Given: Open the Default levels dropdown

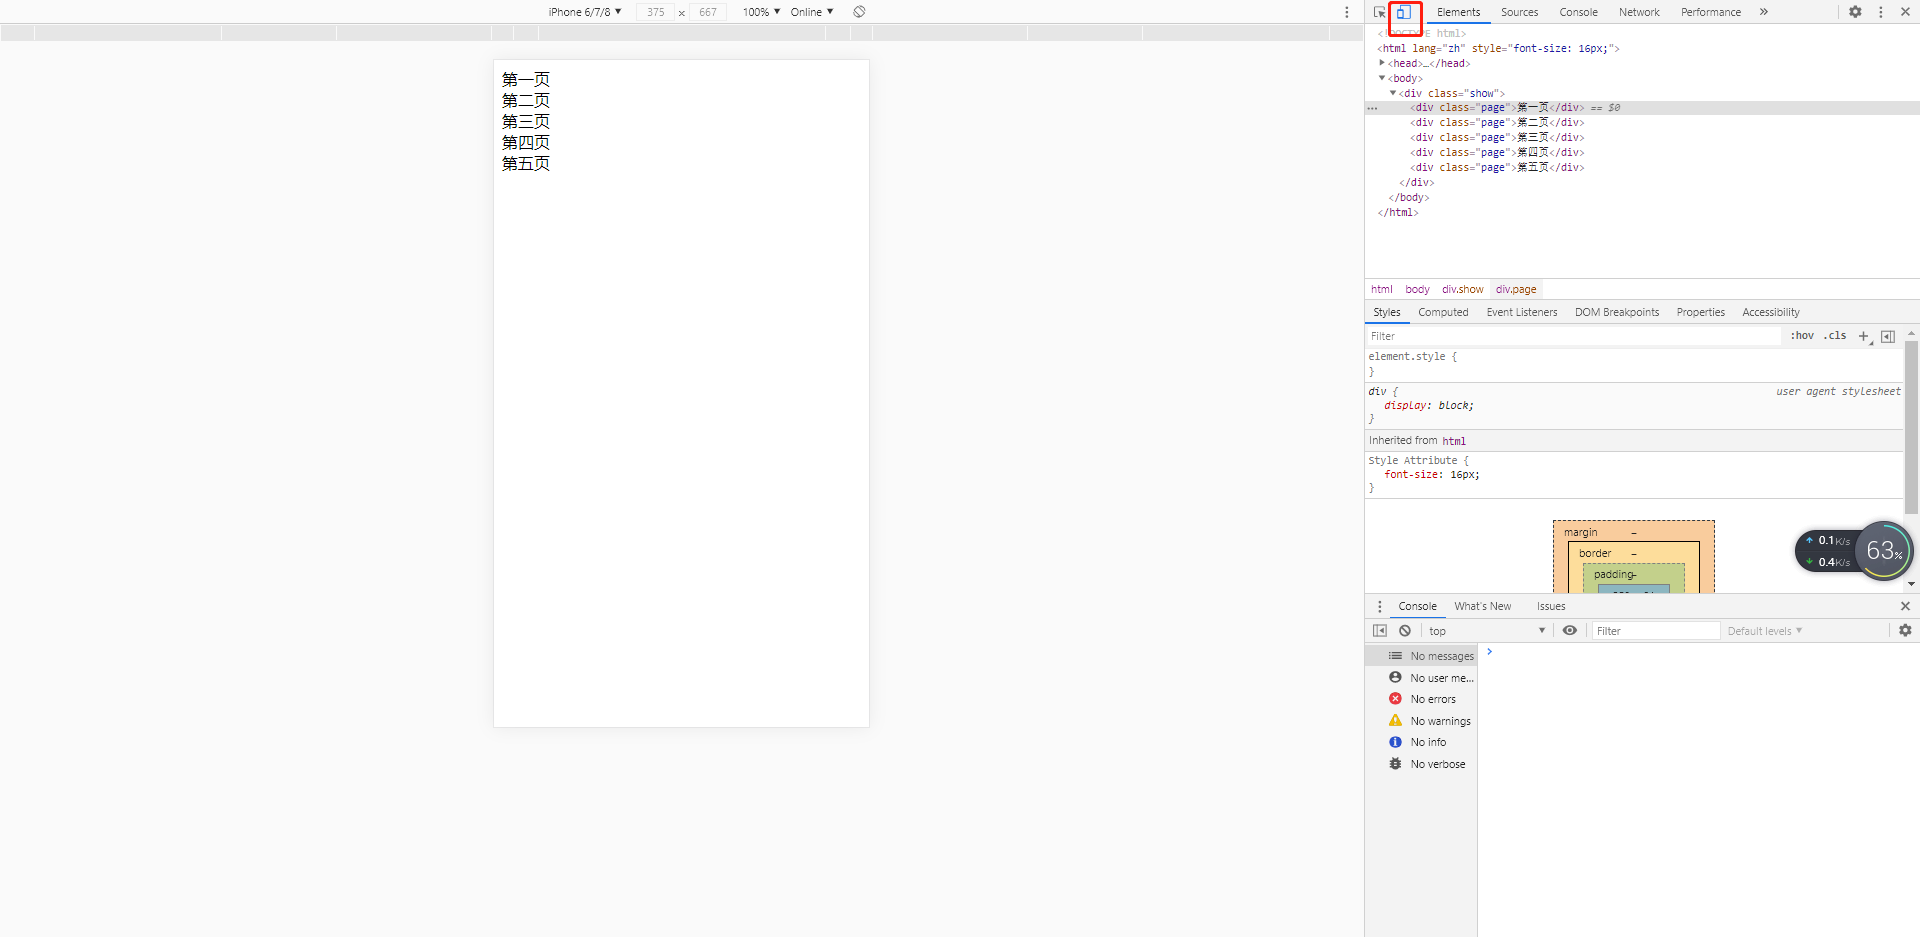Looking at the screenshot, I should point(1765,631).
